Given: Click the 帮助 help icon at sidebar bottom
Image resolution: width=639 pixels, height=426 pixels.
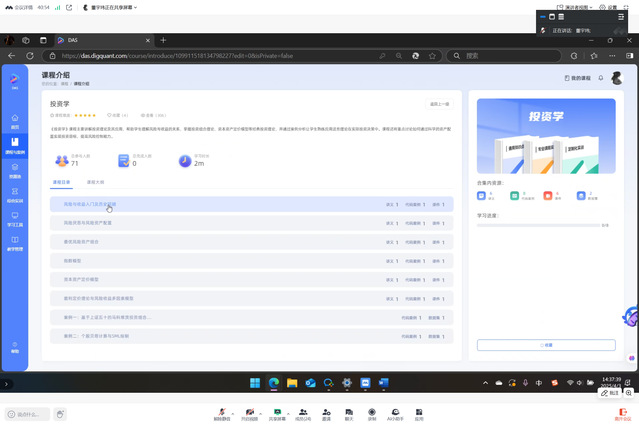Looking at the screenshot, I should (x=14, y=348).
